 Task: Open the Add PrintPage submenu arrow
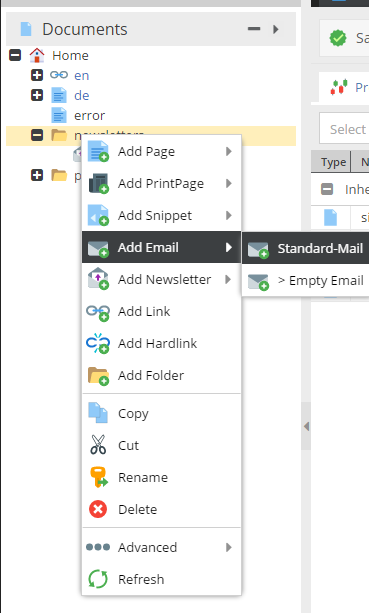click(229, 183)
